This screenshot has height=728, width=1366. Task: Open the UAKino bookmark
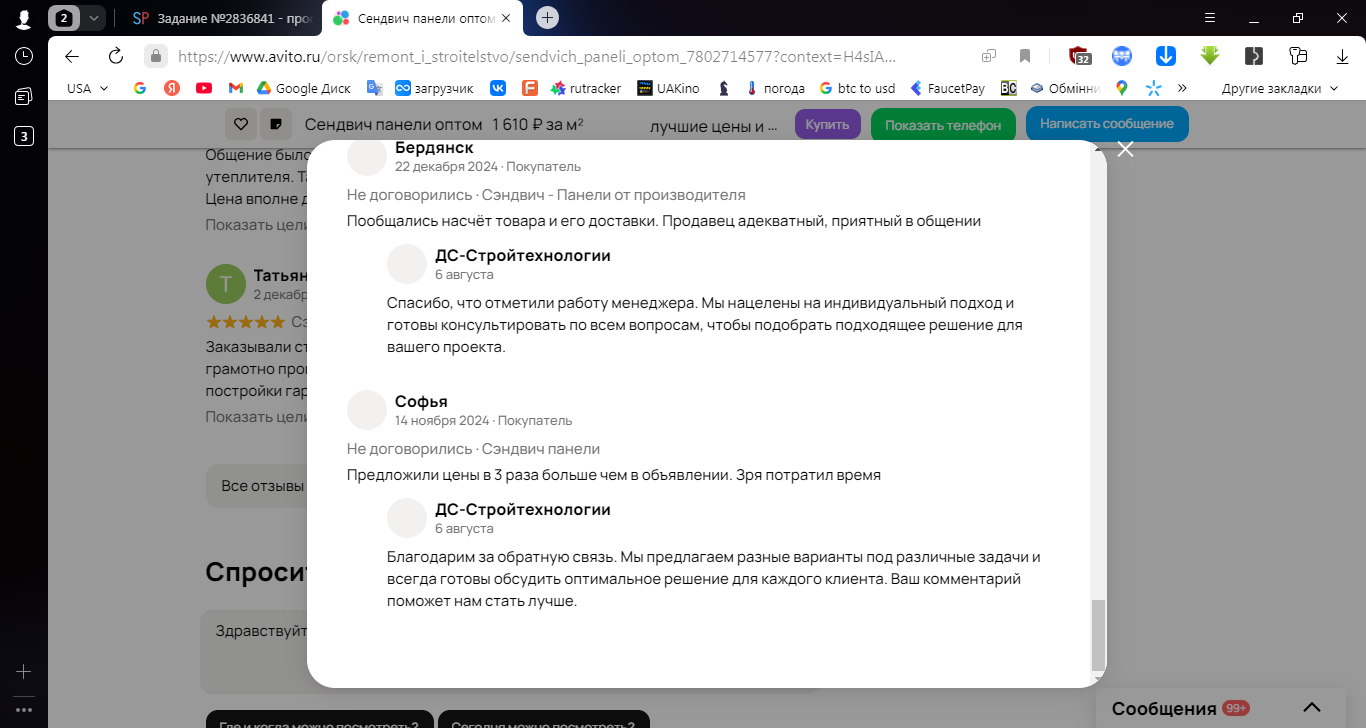669,88
